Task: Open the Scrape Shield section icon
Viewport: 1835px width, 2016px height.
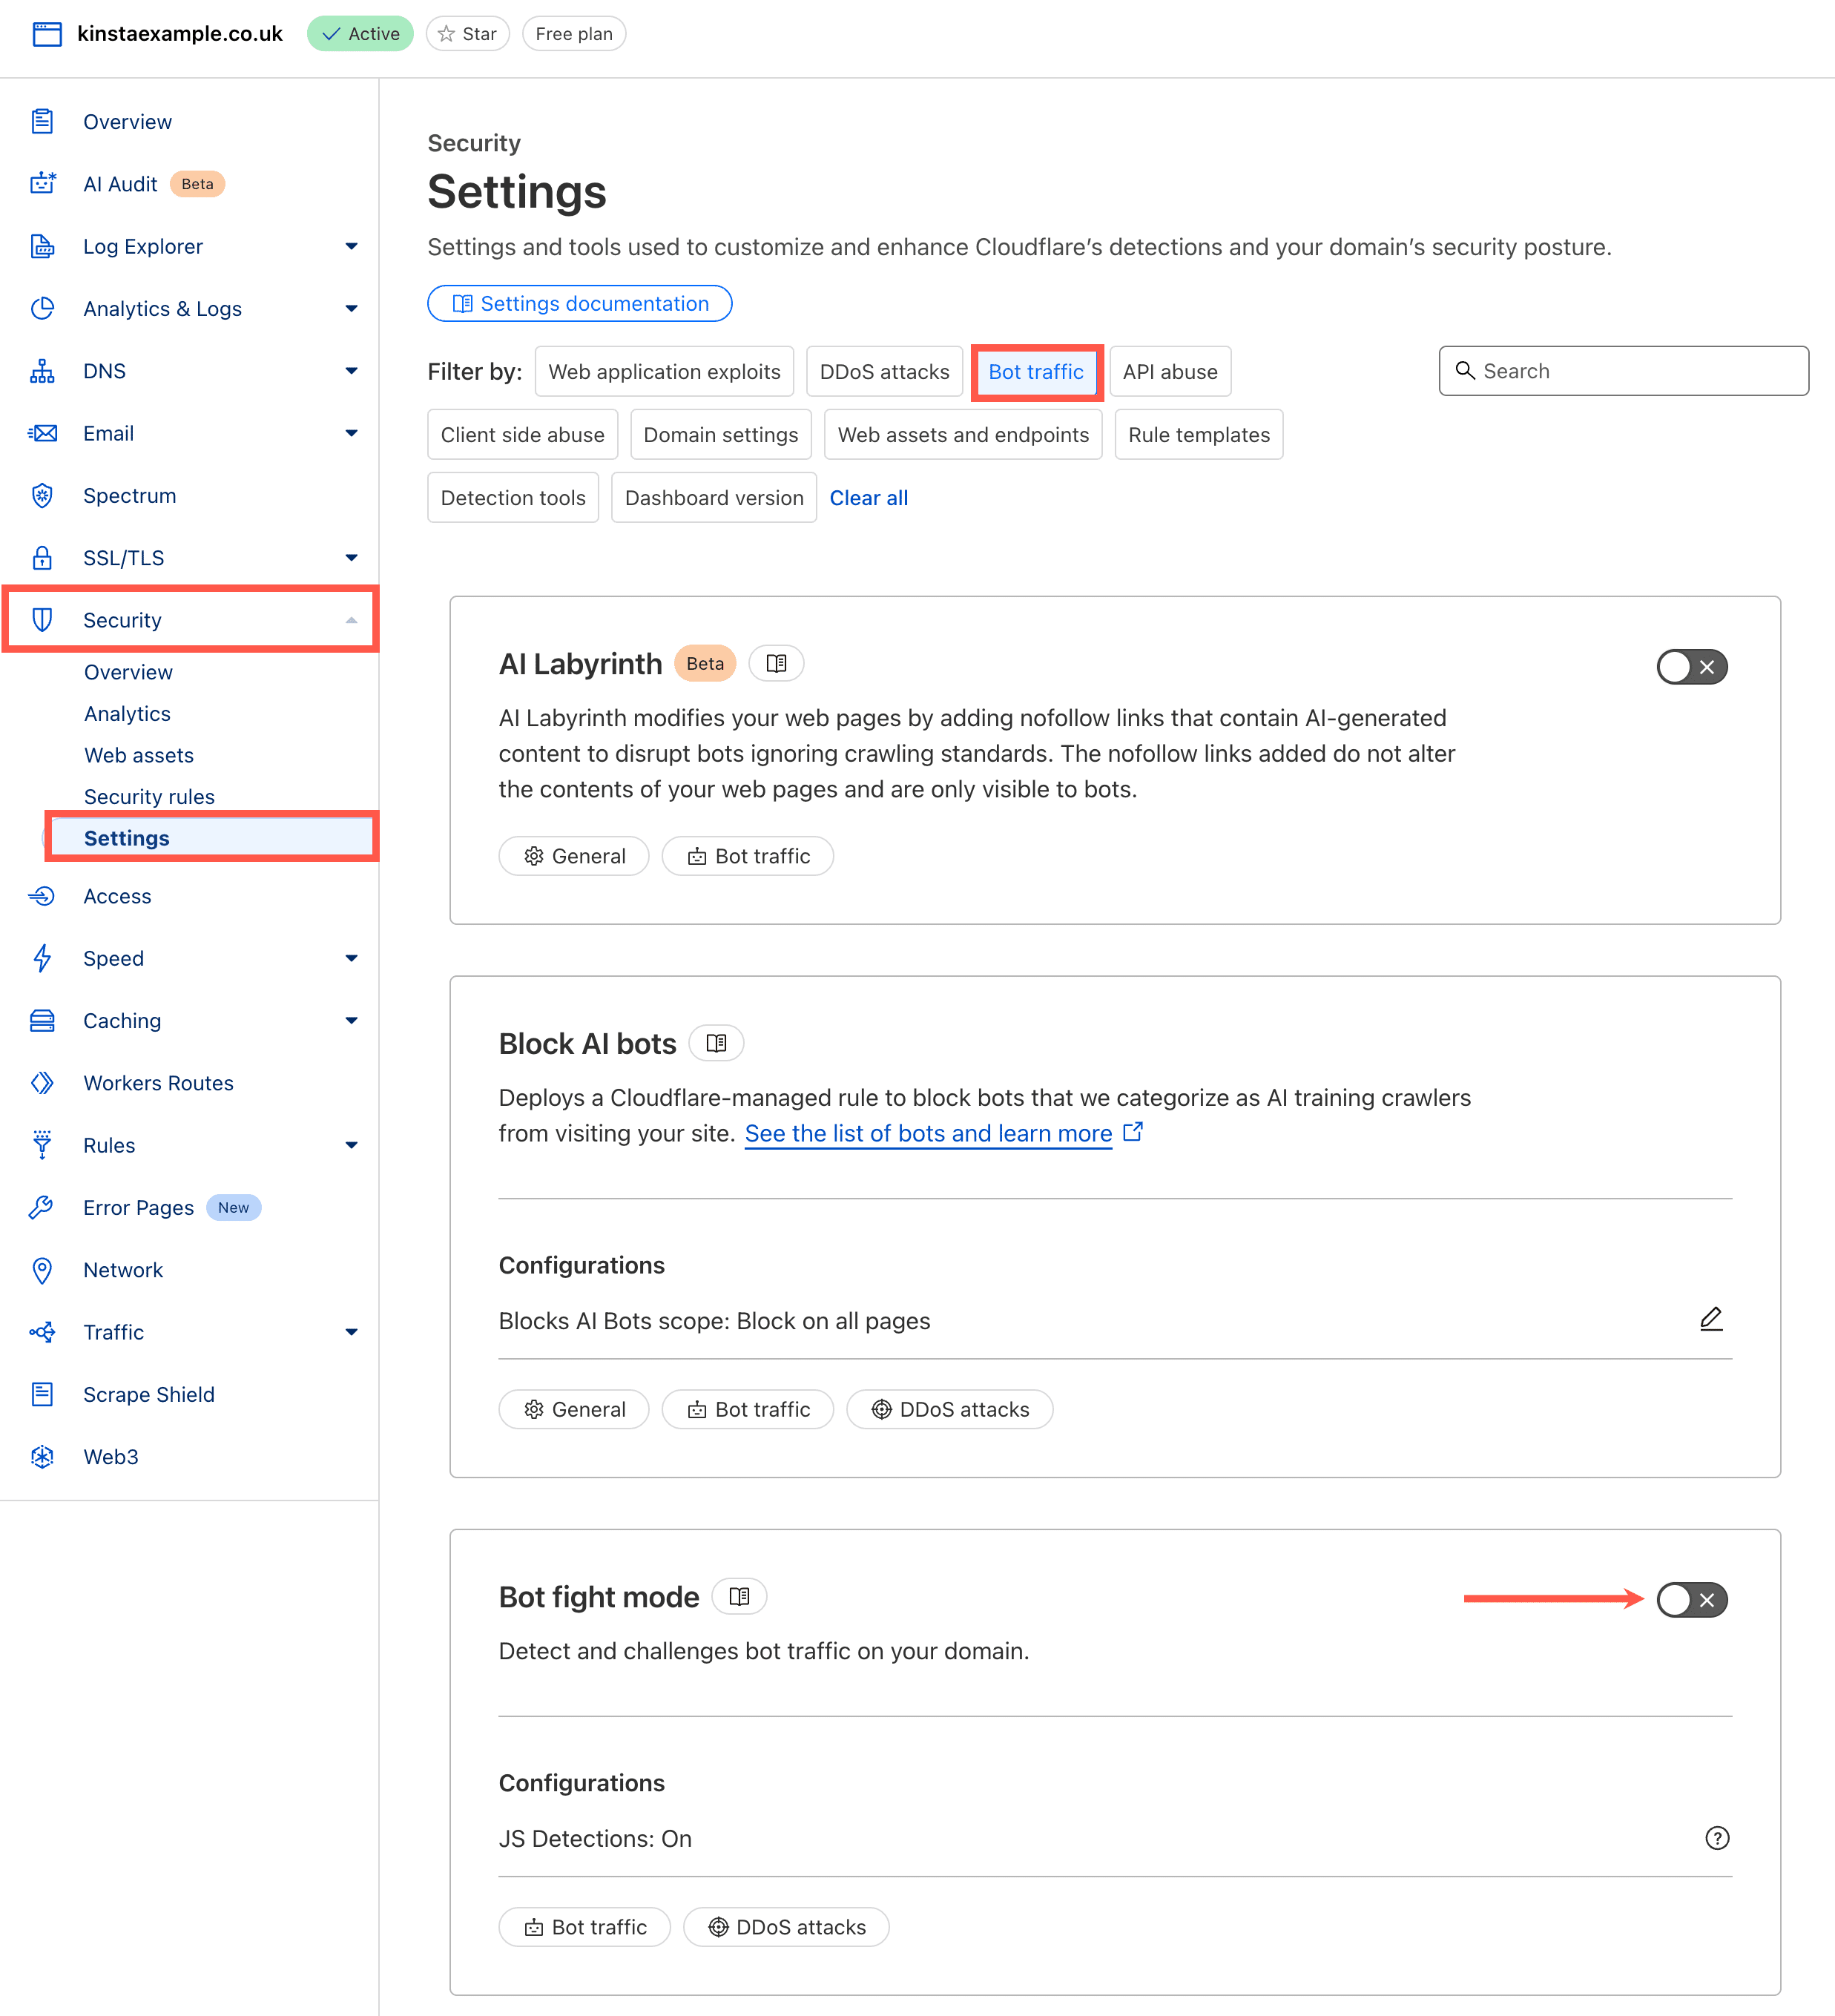Action: (42, 1394)
